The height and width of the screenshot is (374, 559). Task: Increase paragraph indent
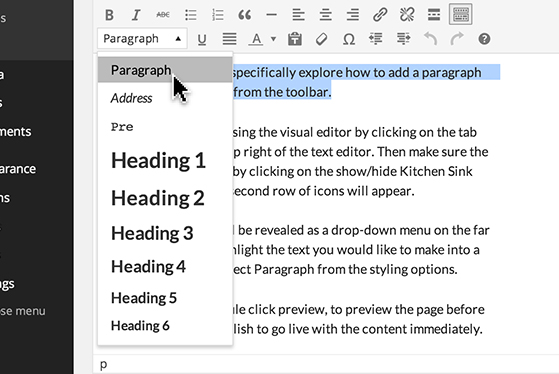(x=403, y=39)
